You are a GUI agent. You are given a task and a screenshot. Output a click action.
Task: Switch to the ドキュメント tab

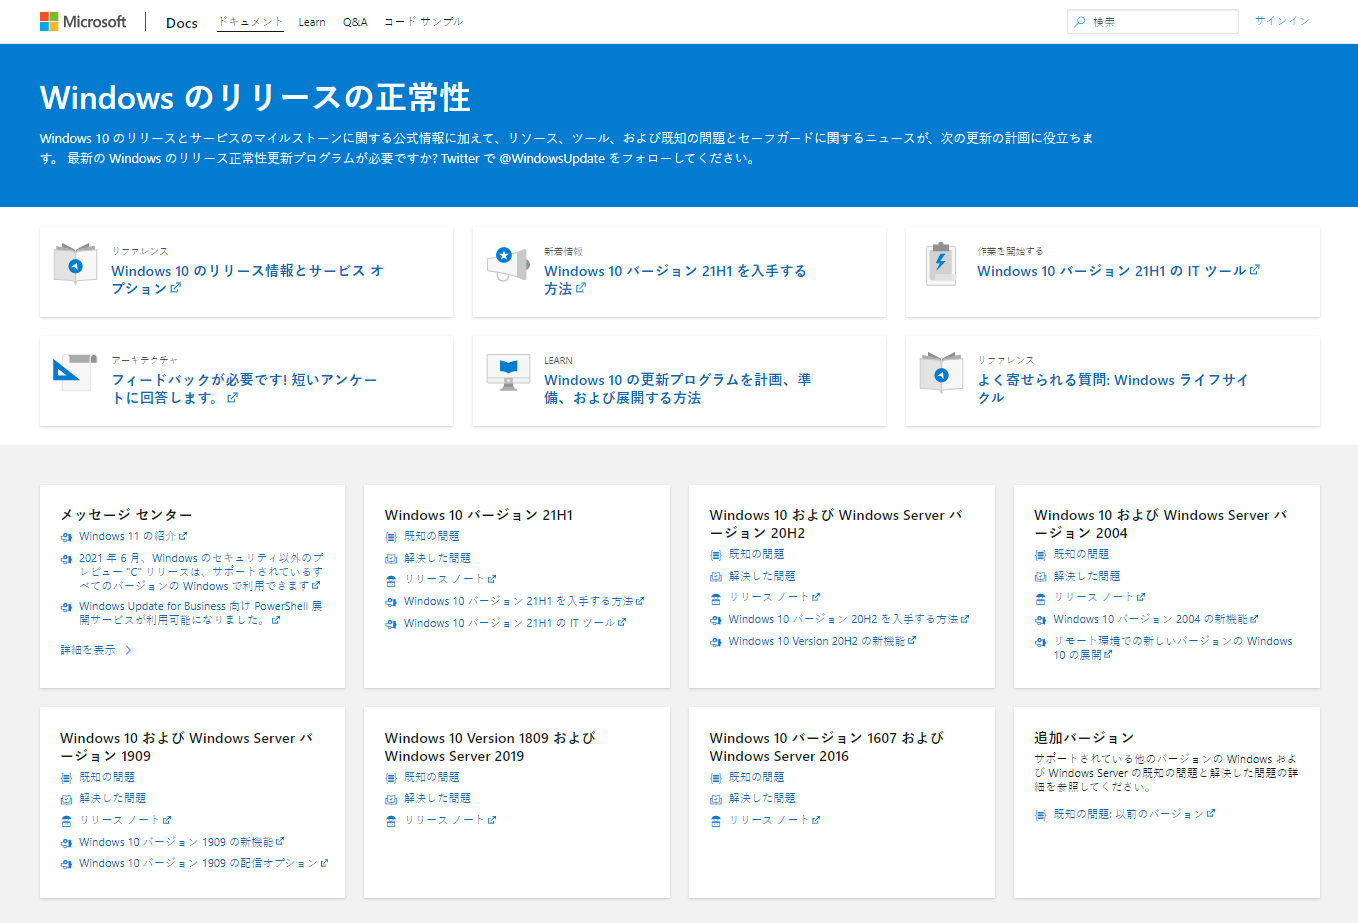pos(249,20)
